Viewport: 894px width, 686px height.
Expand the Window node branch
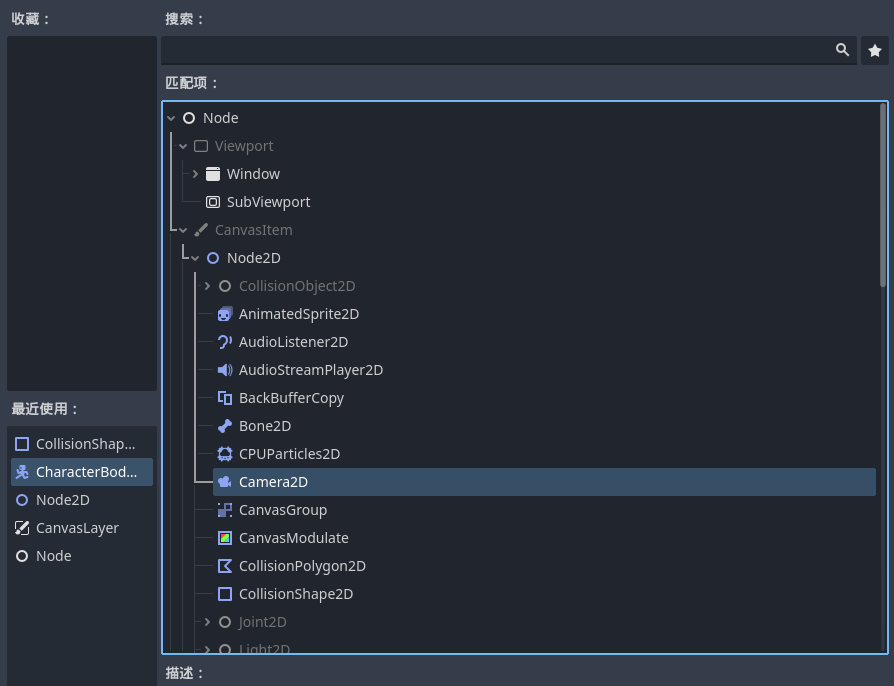pyautogui.click(x=195, y=174)
